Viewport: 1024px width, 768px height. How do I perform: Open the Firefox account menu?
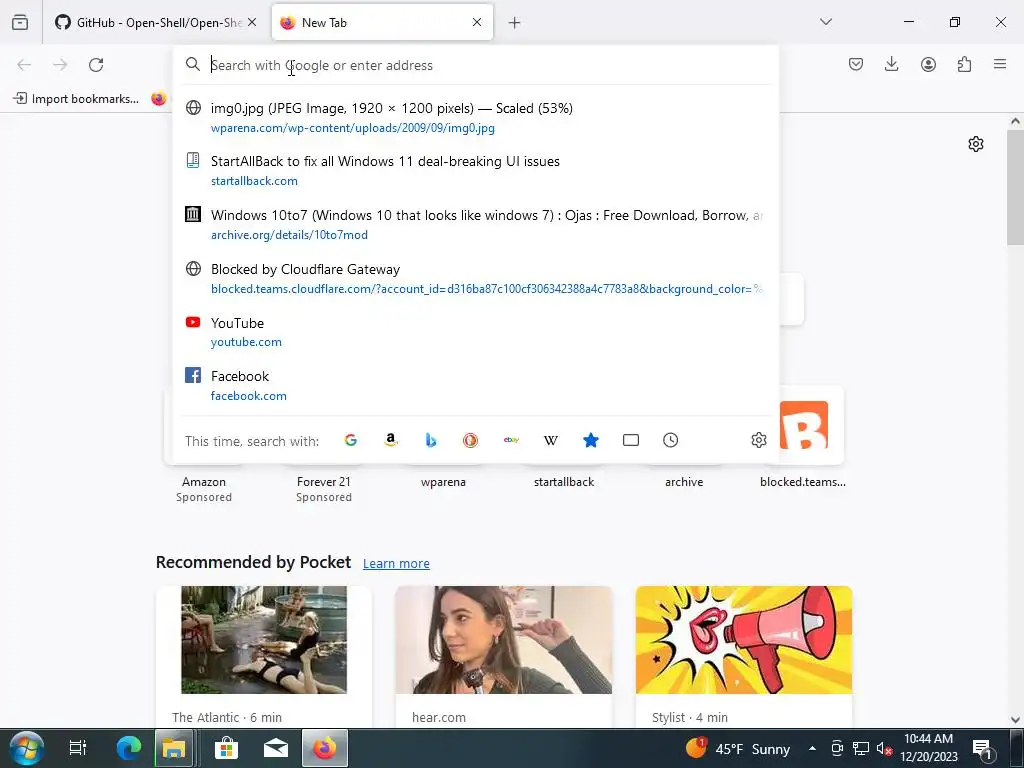click(x=928, y=64)
